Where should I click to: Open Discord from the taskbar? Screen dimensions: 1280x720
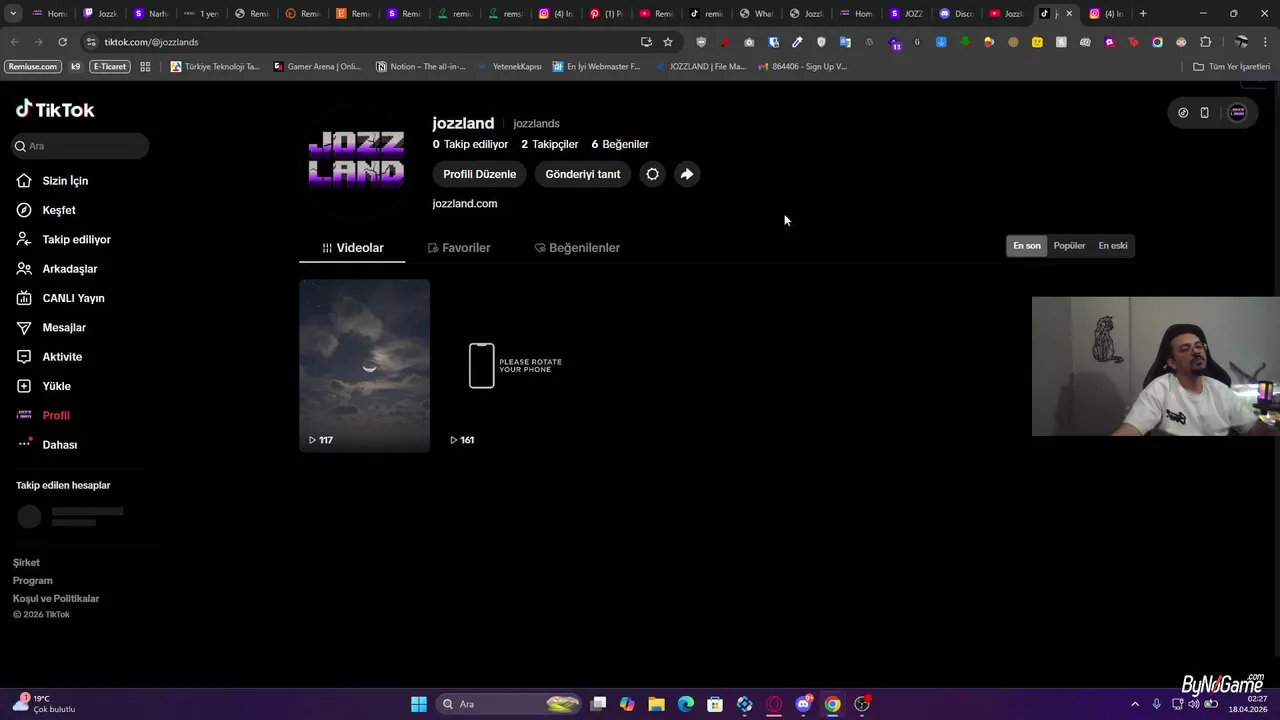coord(803,704)
